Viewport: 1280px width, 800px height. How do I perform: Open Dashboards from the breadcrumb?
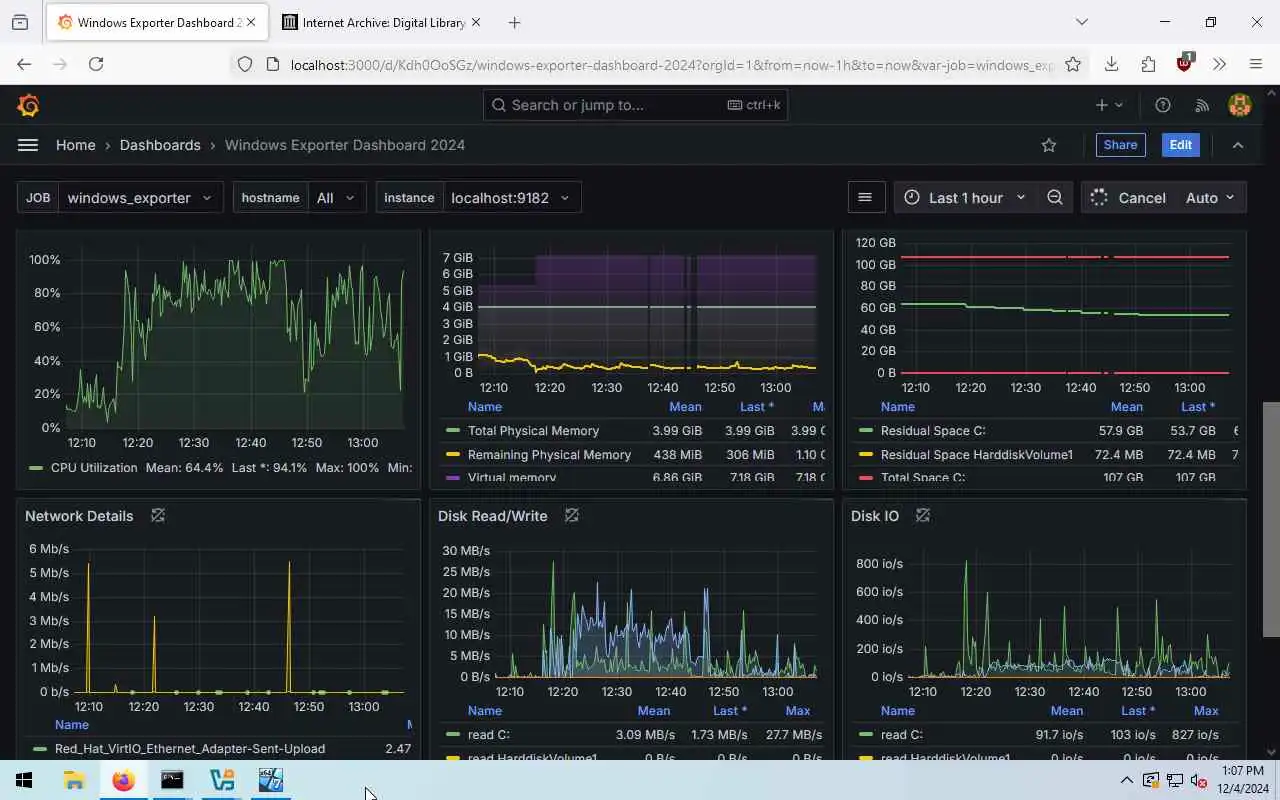click(160, 145)
